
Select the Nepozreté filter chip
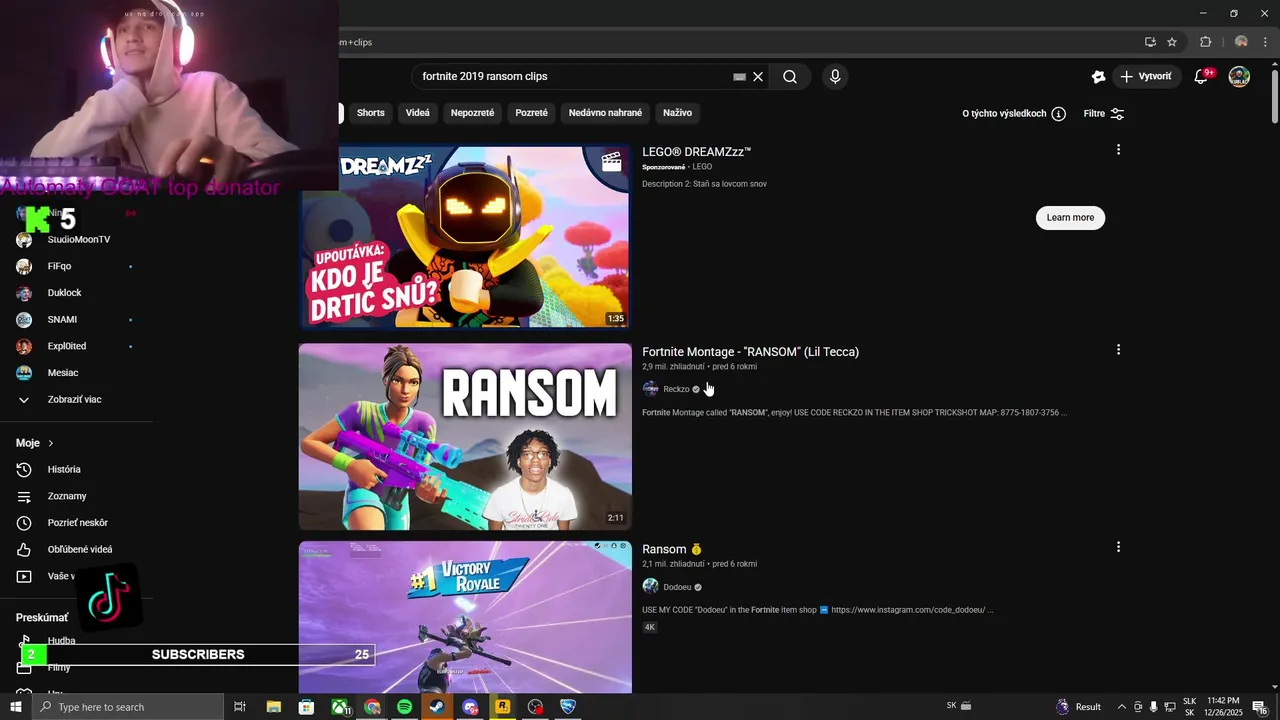click(x=472, y=113)
